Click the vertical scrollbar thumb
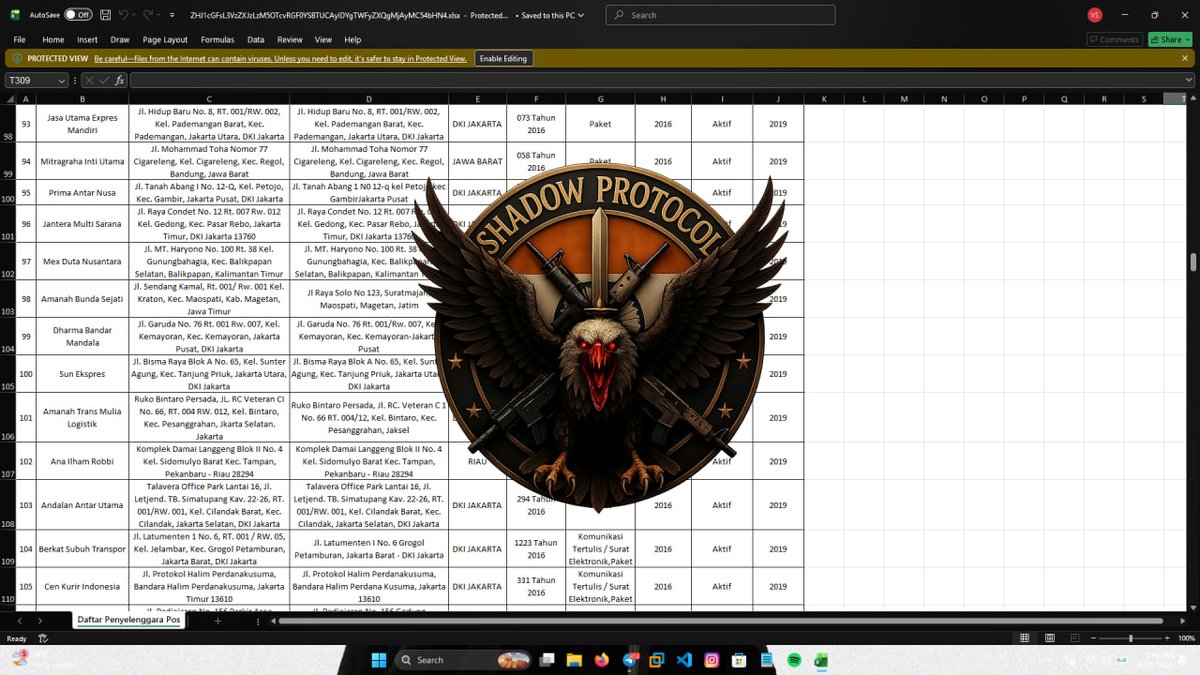Image resolution: width=1200 pixels, height=675 pixels. click(1192, 261)
